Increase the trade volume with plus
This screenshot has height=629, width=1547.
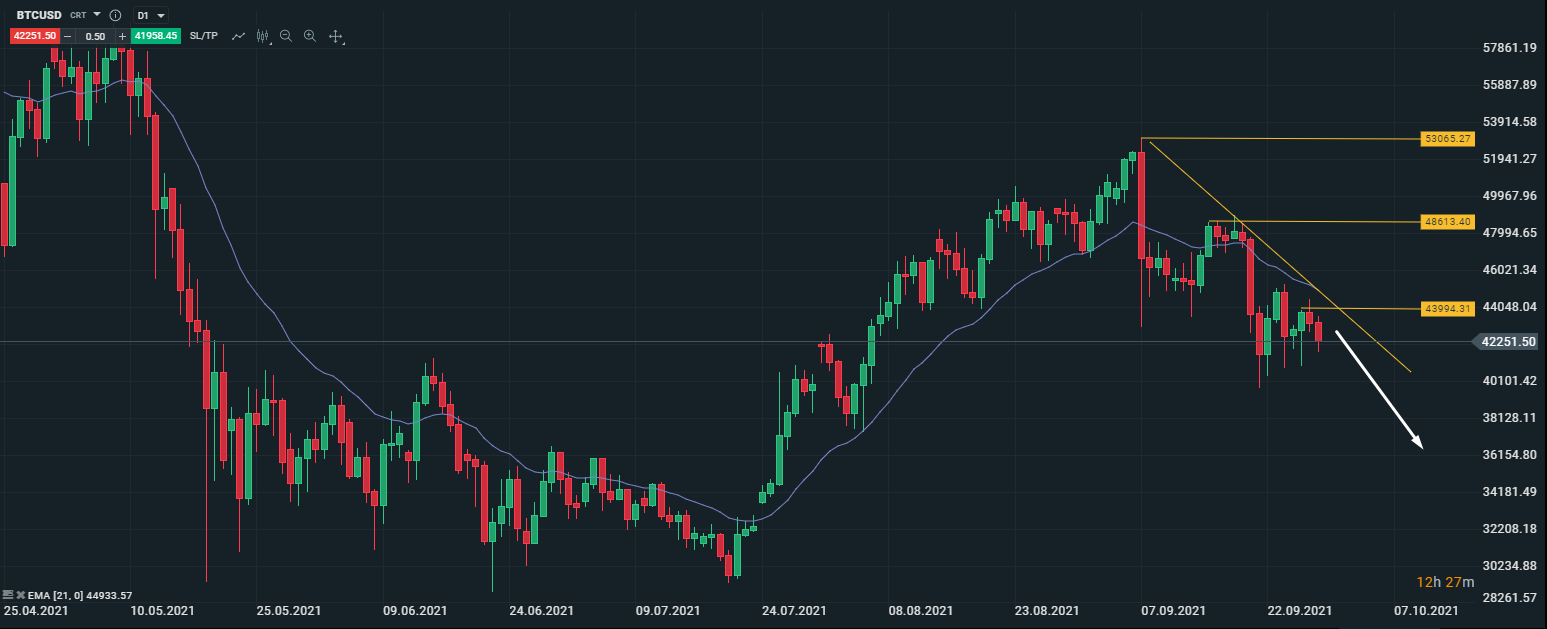[x=122, y=36]
